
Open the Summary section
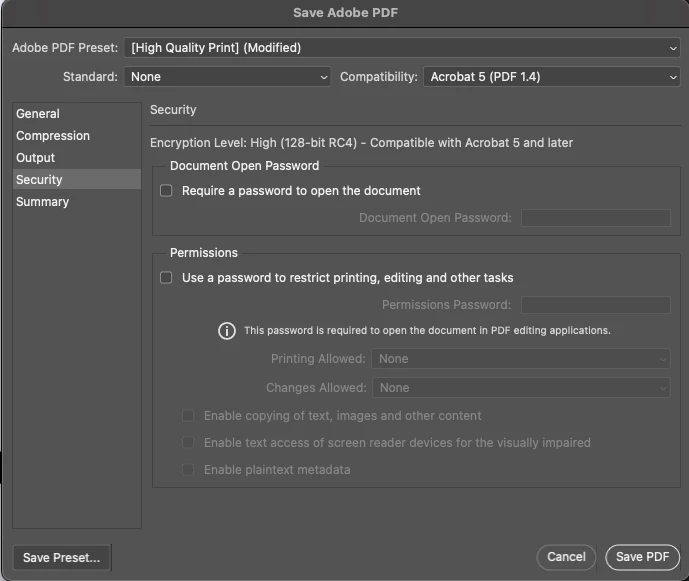pyautogui.click(x=77, y=202)
